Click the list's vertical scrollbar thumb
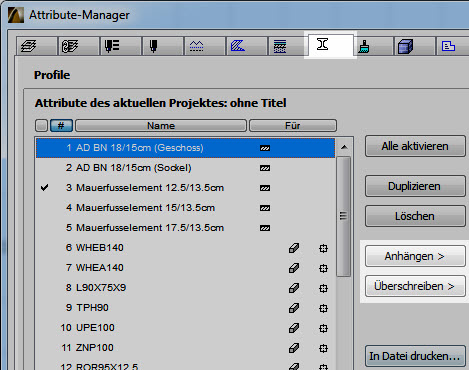Image resolution: width=469 pixels, height=370 pixels. tap(344, 216)
